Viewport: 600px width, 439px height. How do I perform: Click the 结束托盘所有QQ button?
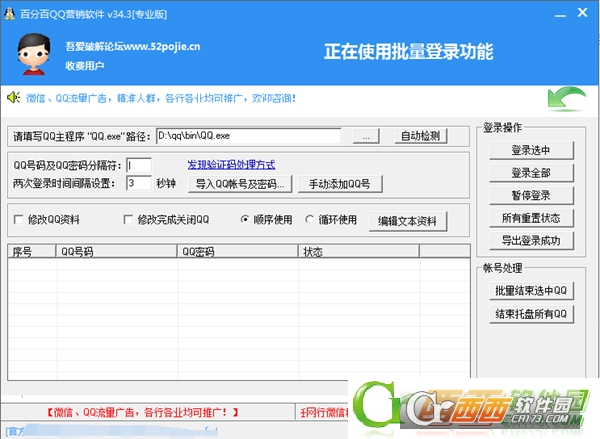click(x=531, y=314)
